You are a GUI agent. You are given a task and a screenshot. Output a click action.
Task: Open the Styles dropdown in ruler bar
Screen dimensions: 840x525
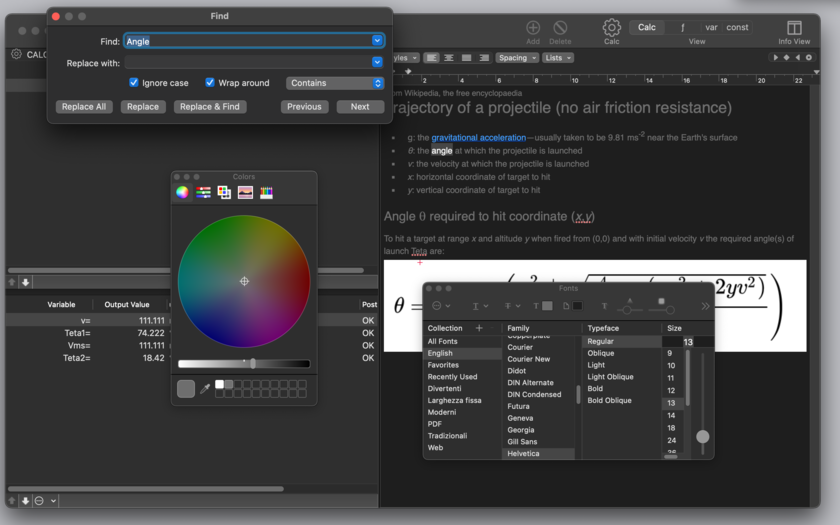pos(406,58)
